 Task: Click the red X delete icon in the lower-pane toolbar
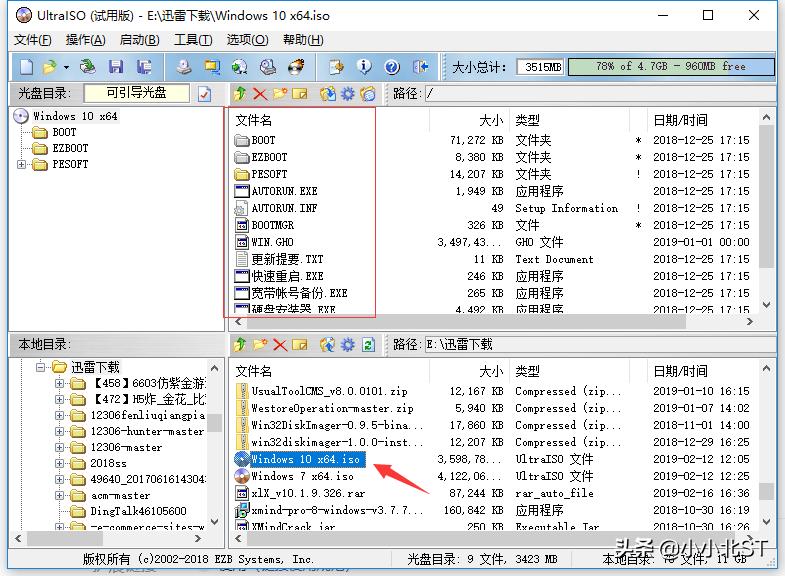(x=280, y=345)
